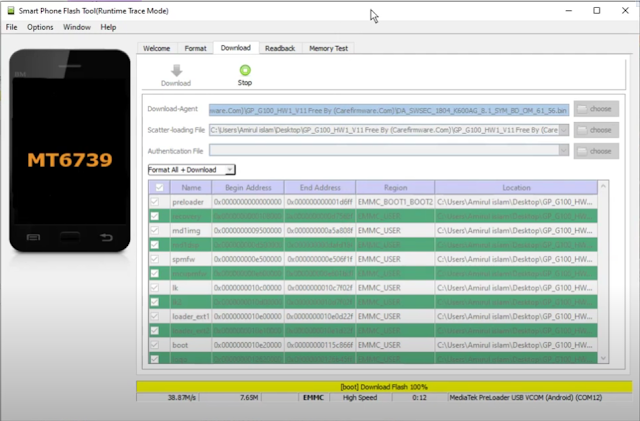The image size is (640, 421).
Task: Switch to the Welcome tab
Action: pyautogui.click(x=156, y=48)
